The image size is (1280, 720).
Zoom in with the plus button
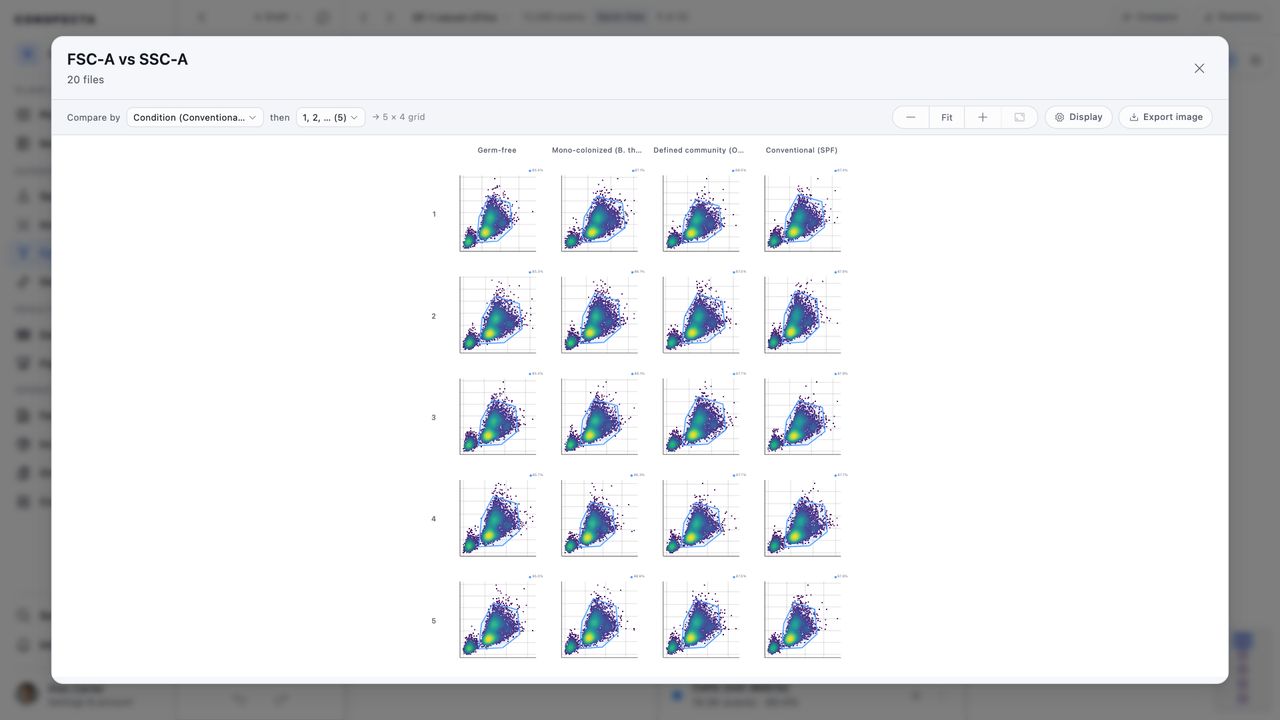(982, 117)
